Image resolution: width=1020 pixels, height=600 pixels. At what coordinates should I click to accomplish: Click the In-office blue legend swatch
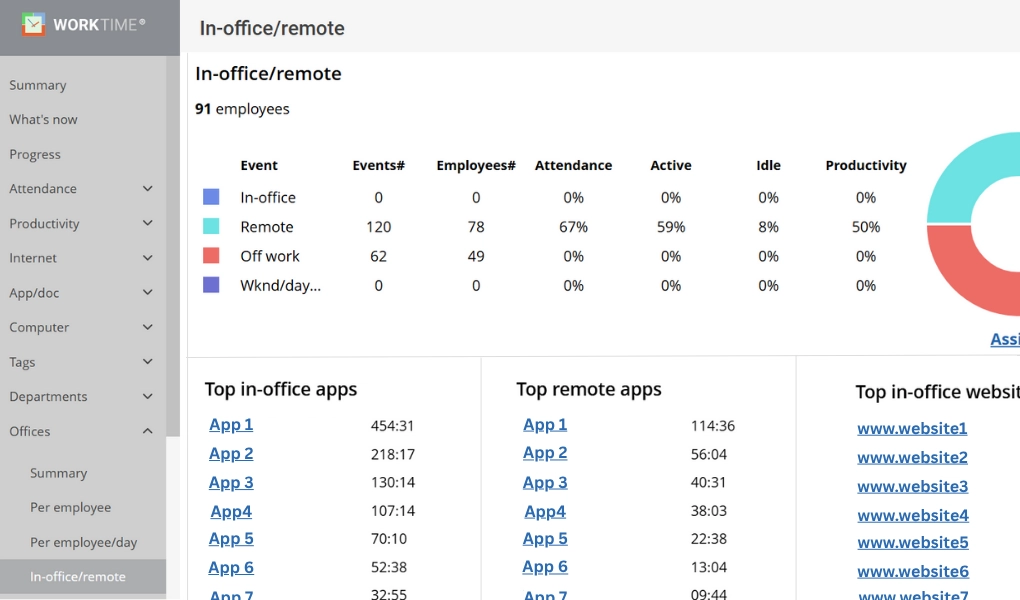pyautogui.click(x=211, y=198)
